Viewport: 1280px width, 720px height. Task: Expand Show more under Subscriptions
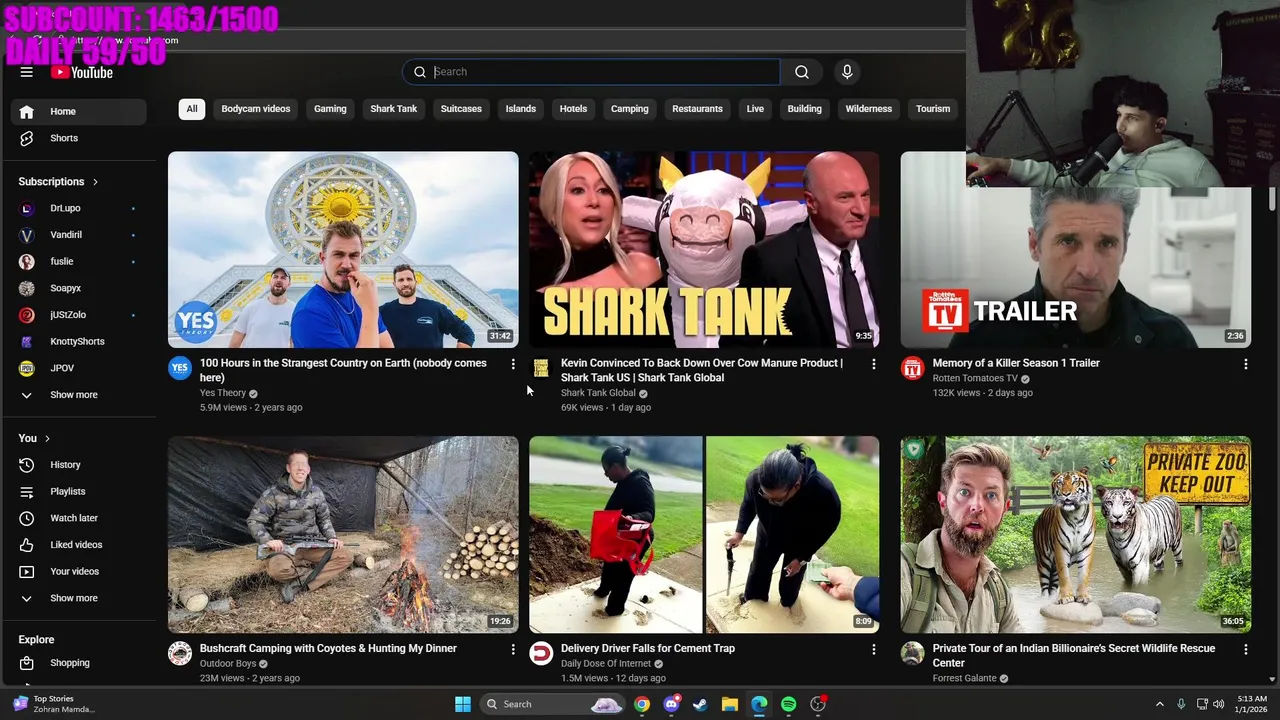coord(78,395)
